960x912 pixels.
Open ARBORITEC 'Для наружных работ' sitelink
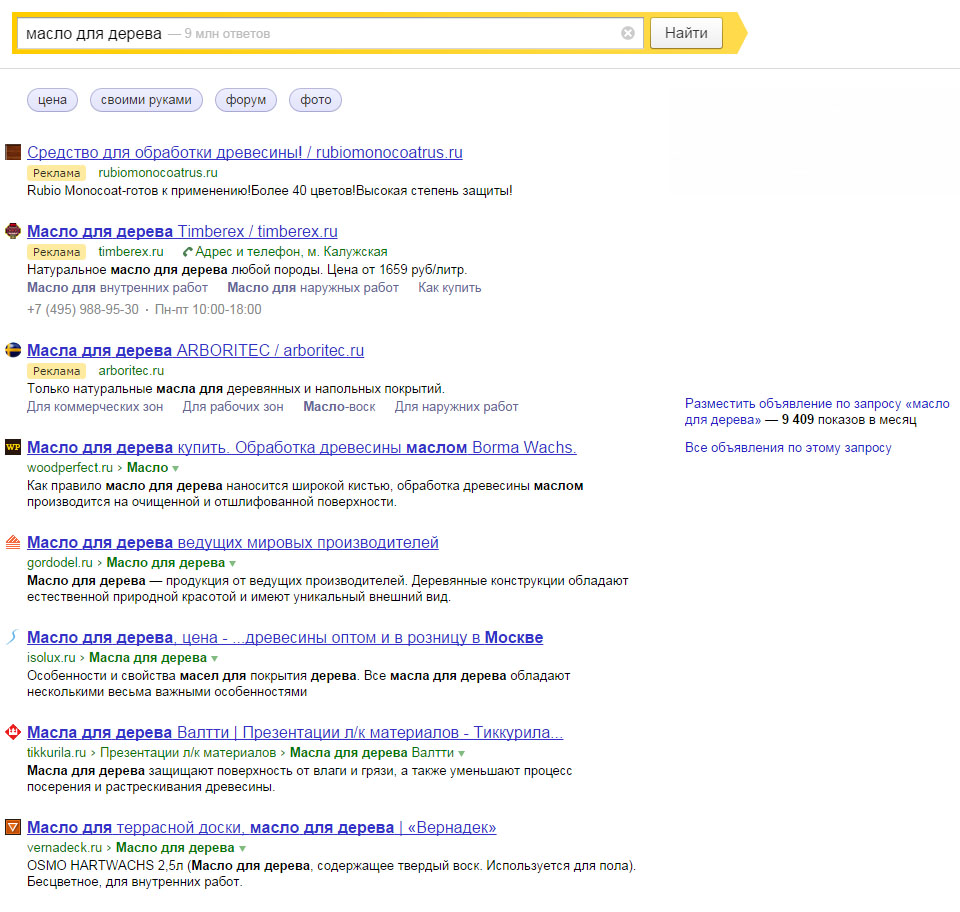[457, 406]
